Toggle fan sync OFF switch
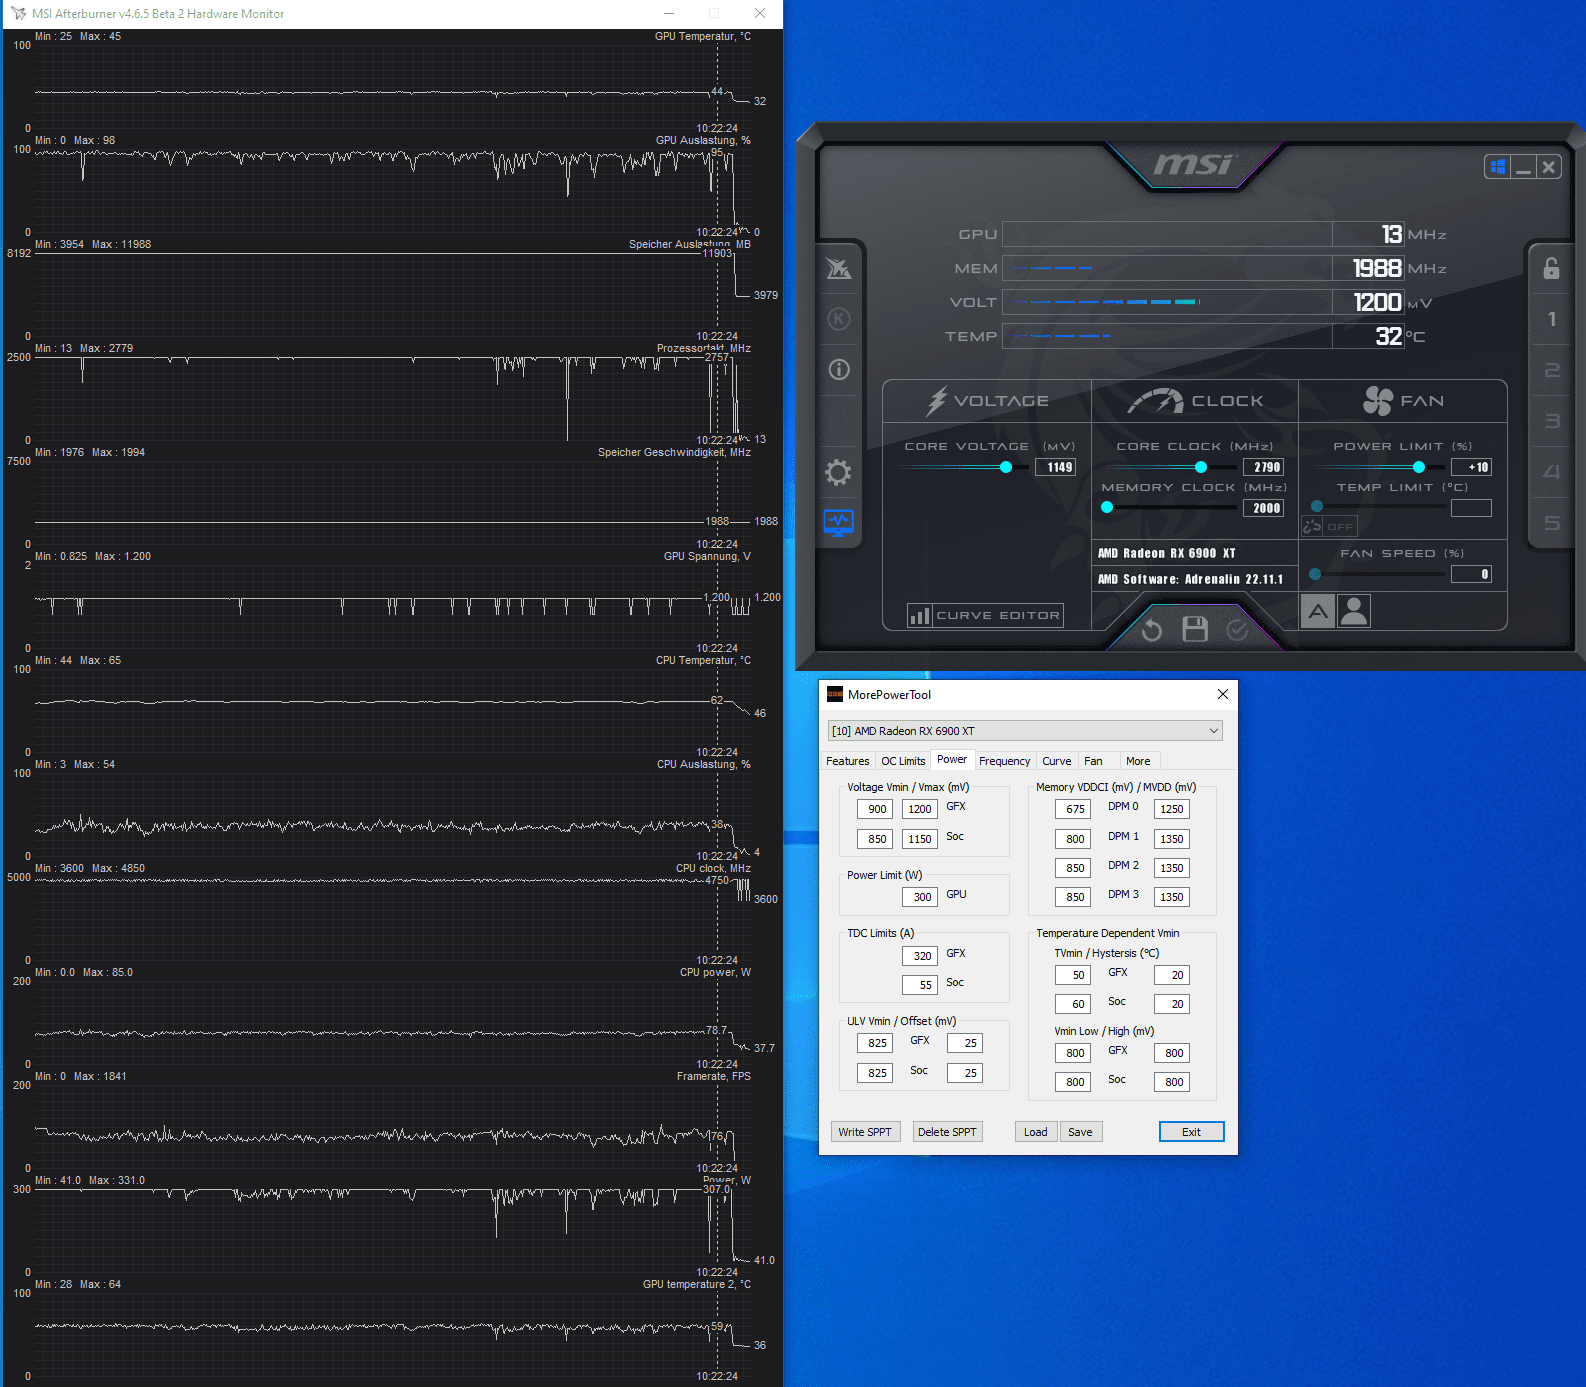 point(1329,526)
